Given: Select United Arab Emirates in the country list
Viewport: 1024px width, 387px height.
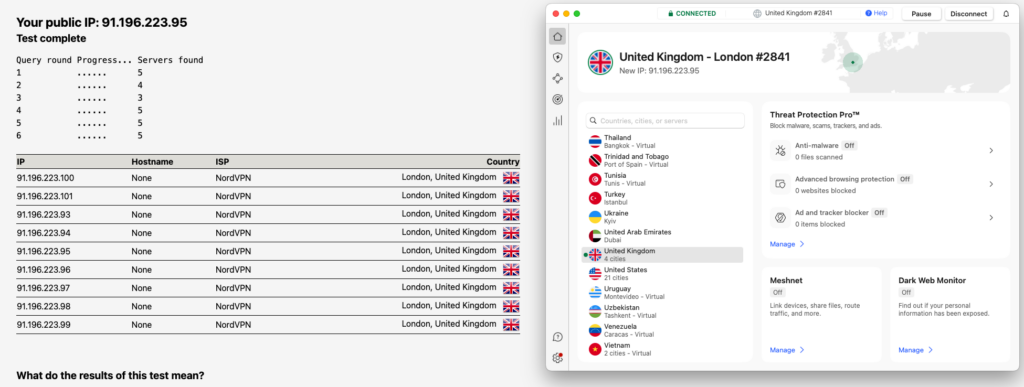Looking at the screenshot, I should (x=662, y=236).
